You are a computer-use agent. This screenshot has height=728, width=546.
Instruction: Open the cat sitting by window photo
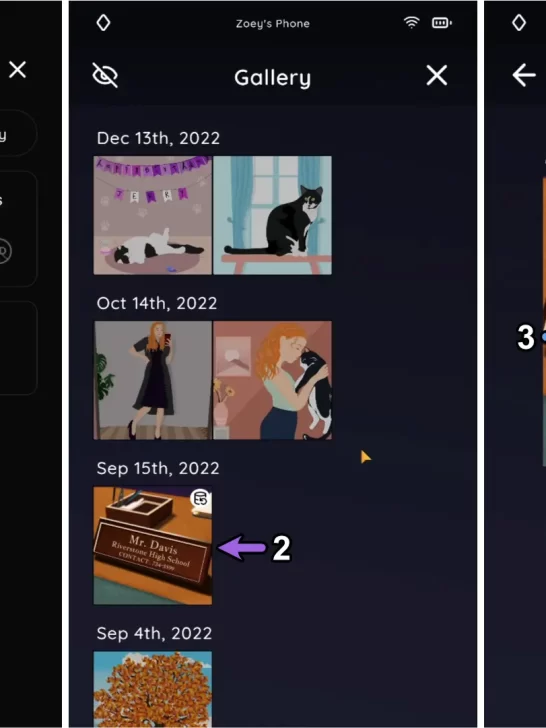(x=273, y=215)
